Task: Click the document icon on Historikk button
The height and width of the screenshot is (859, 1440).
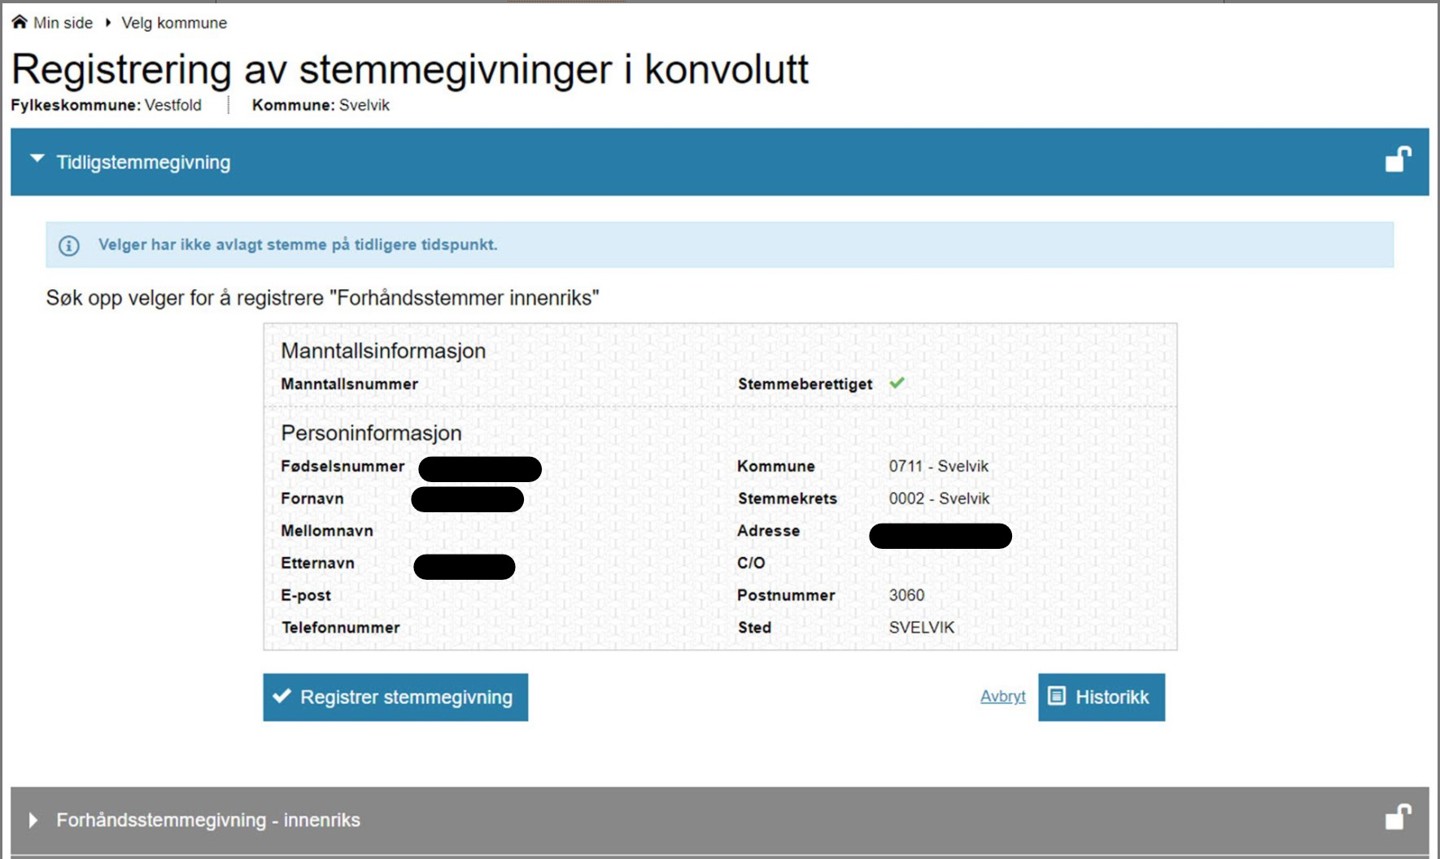Action: [x=1057, y=696]
